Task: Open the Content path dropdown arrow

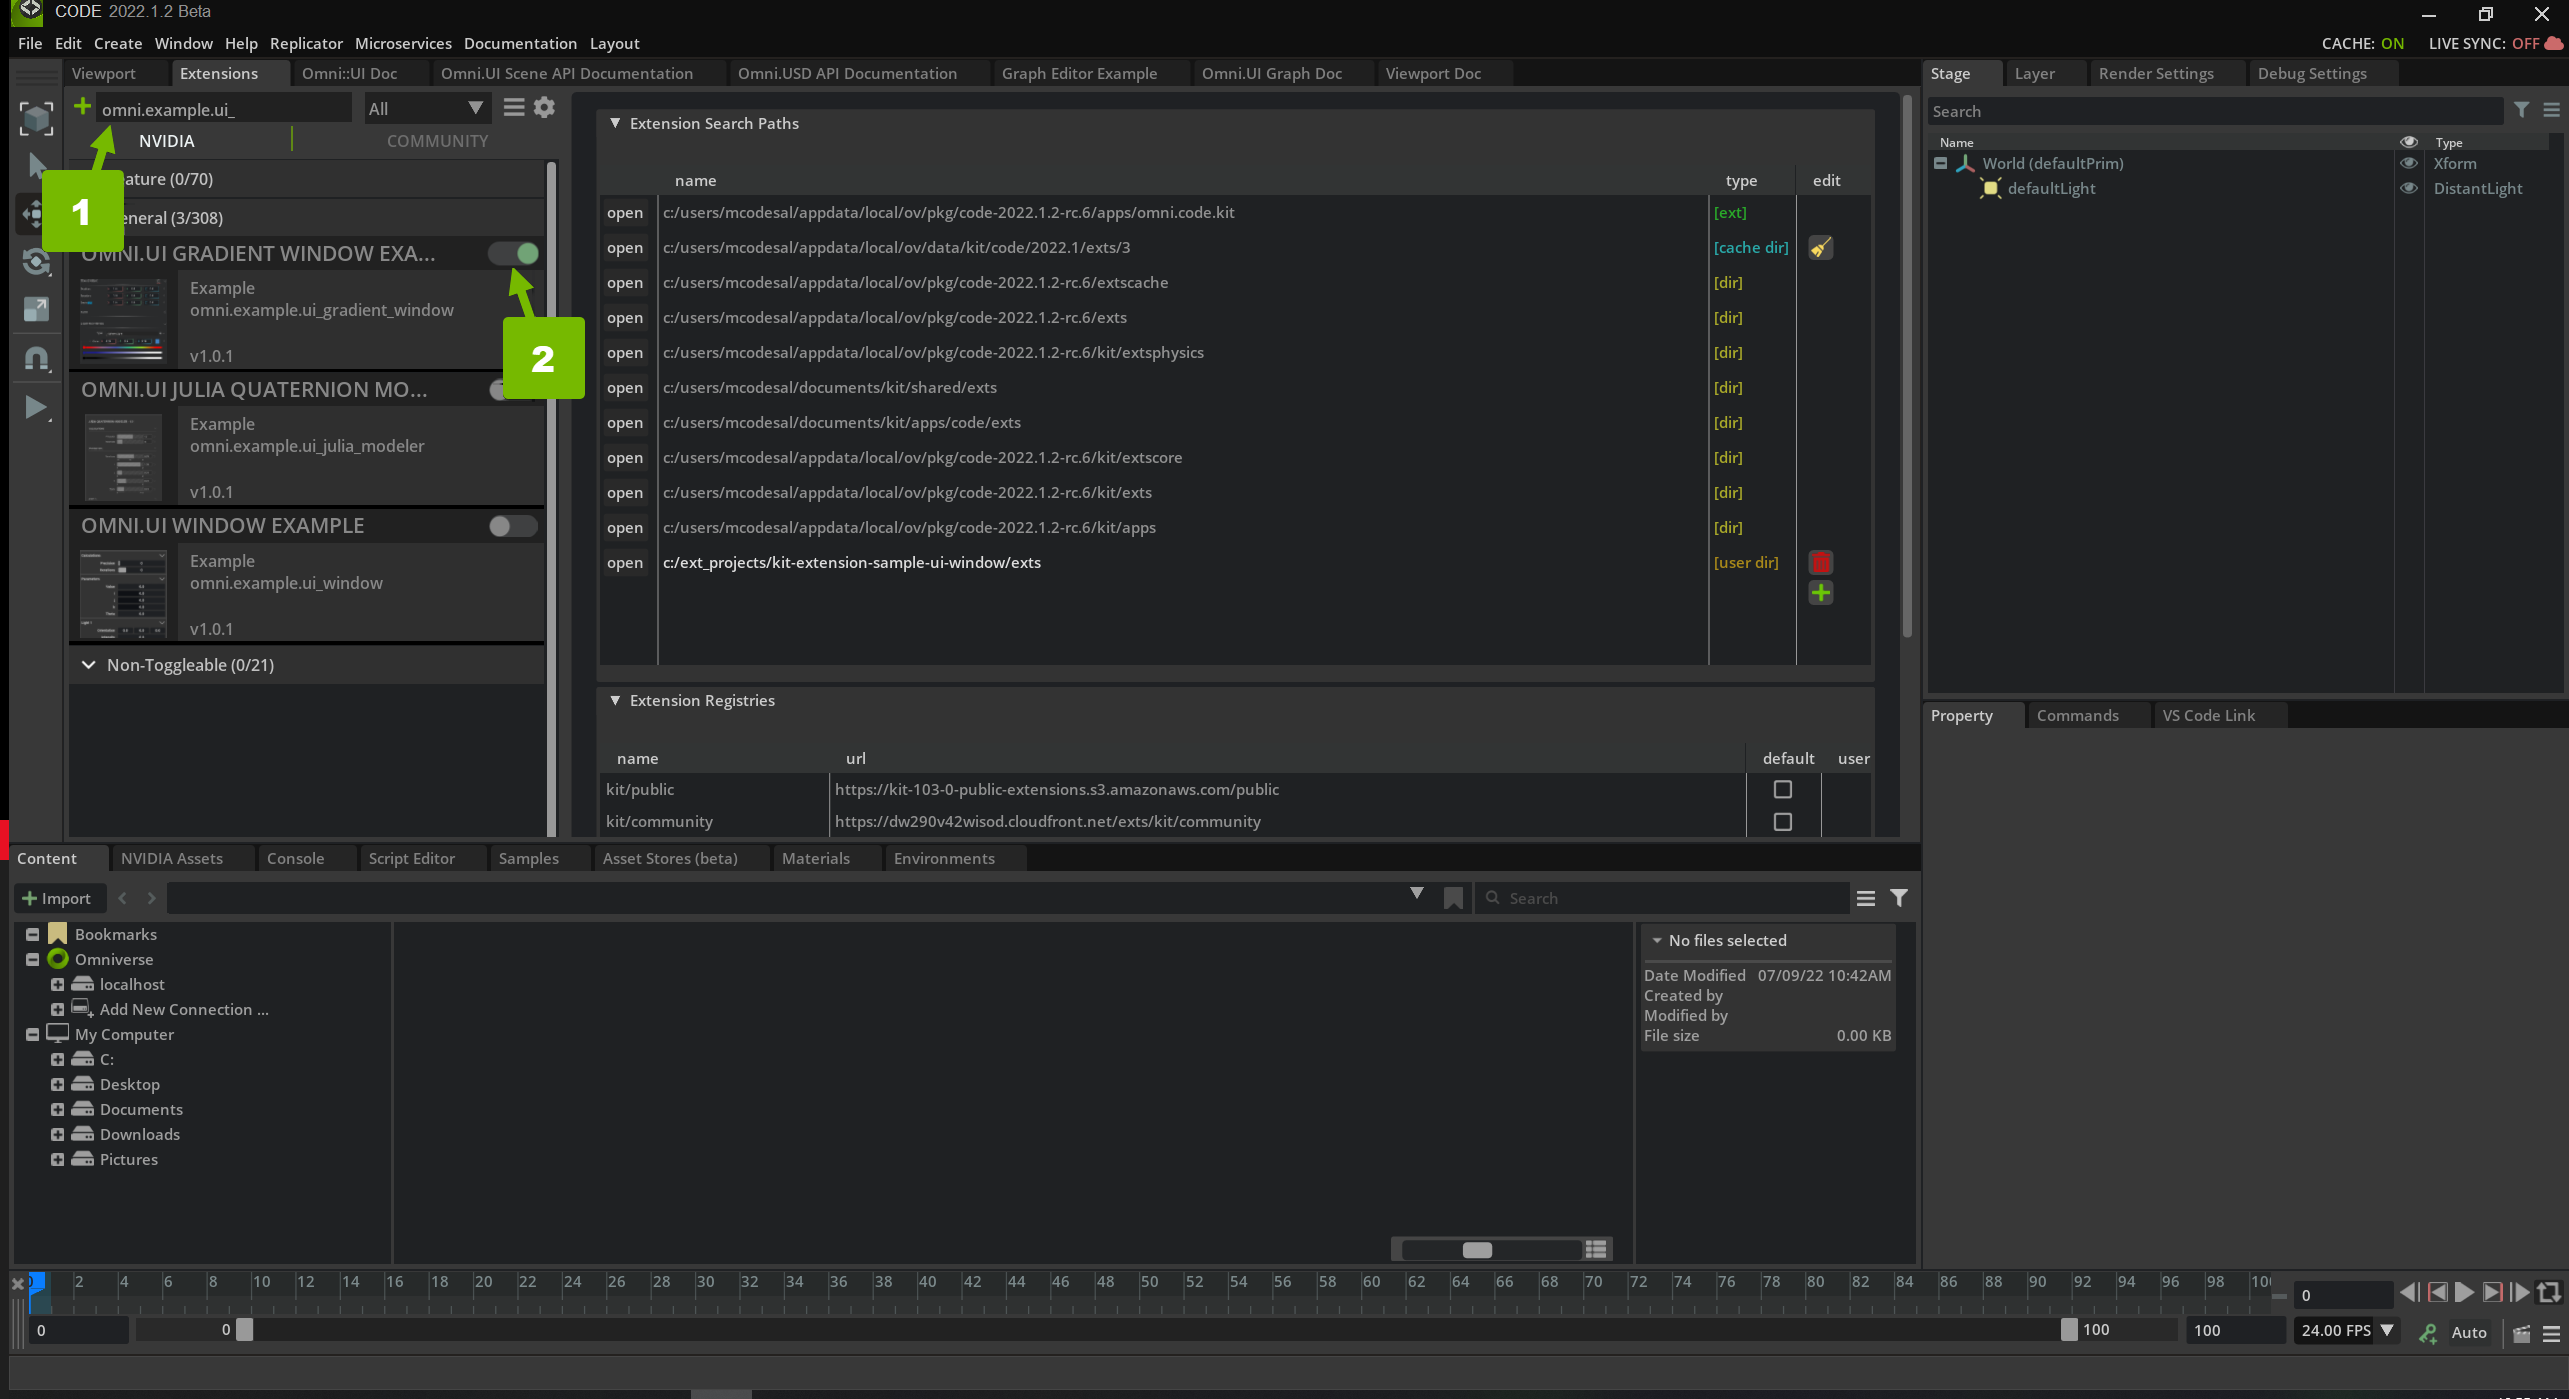Action: 1416,893
